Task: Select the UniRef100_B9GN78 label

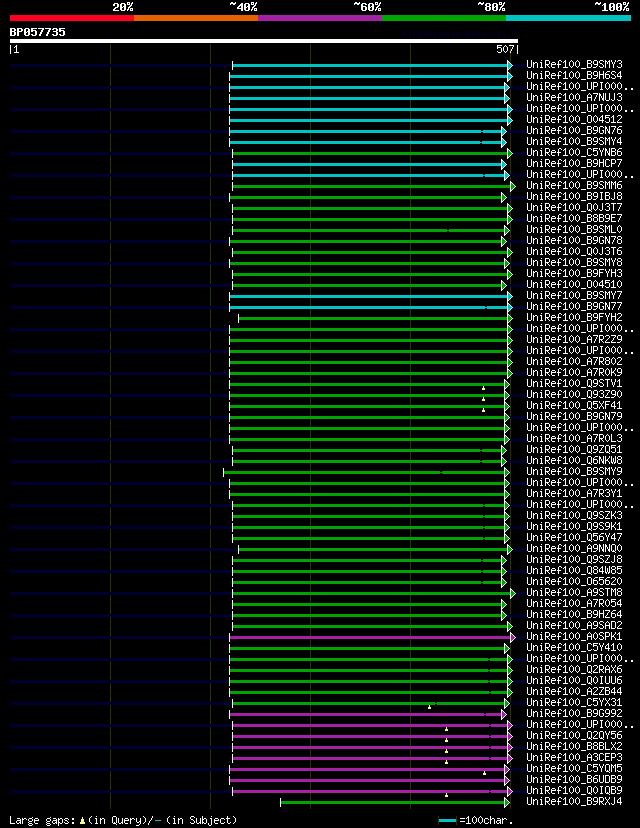Action: point(574,240)
